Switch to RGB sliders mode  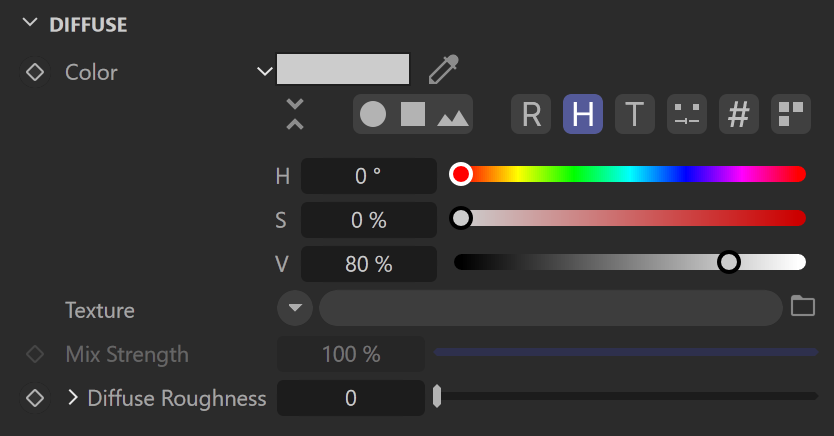[531, 114]
